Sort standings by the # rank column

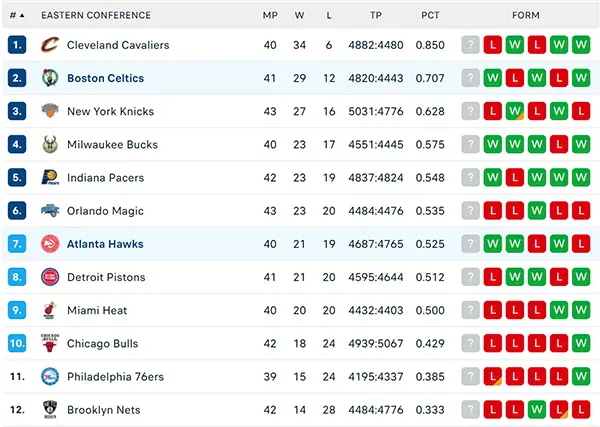17,15
